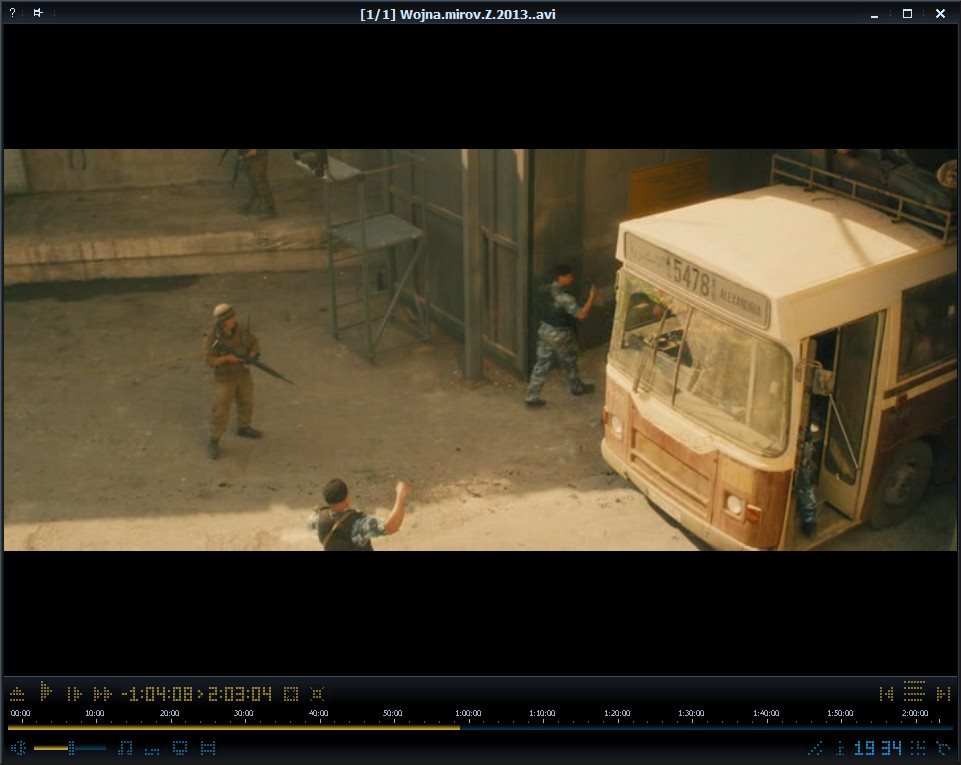The image size is (961, 765).
Task: Click the elapsed time display -1:04:08
Action: [x=157, y=694]
